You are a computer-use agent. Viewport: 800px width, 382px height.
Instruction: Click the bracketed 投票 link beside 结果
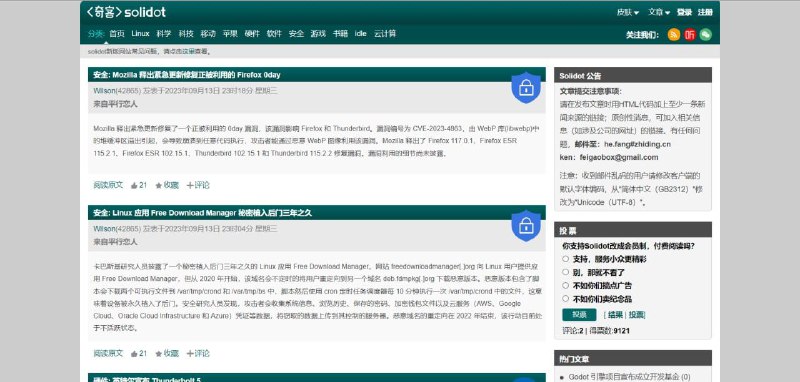[x=636, y=315]
